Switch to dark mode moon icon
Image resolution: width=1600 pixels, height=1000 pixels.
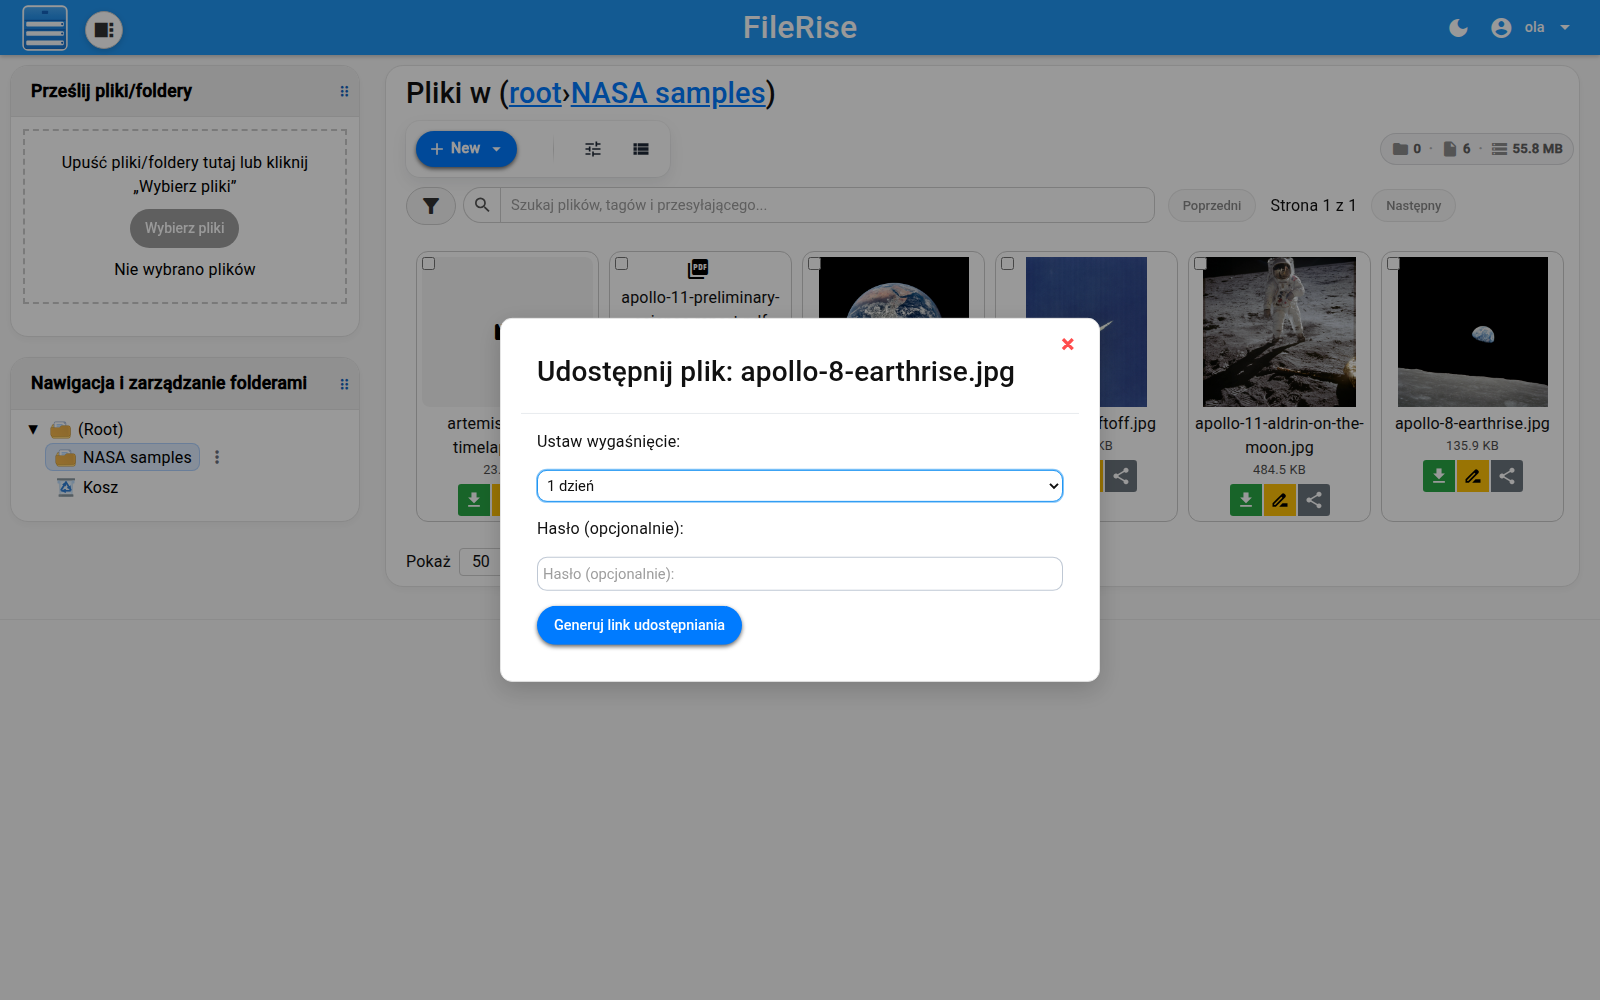(x=1458, y=28)
